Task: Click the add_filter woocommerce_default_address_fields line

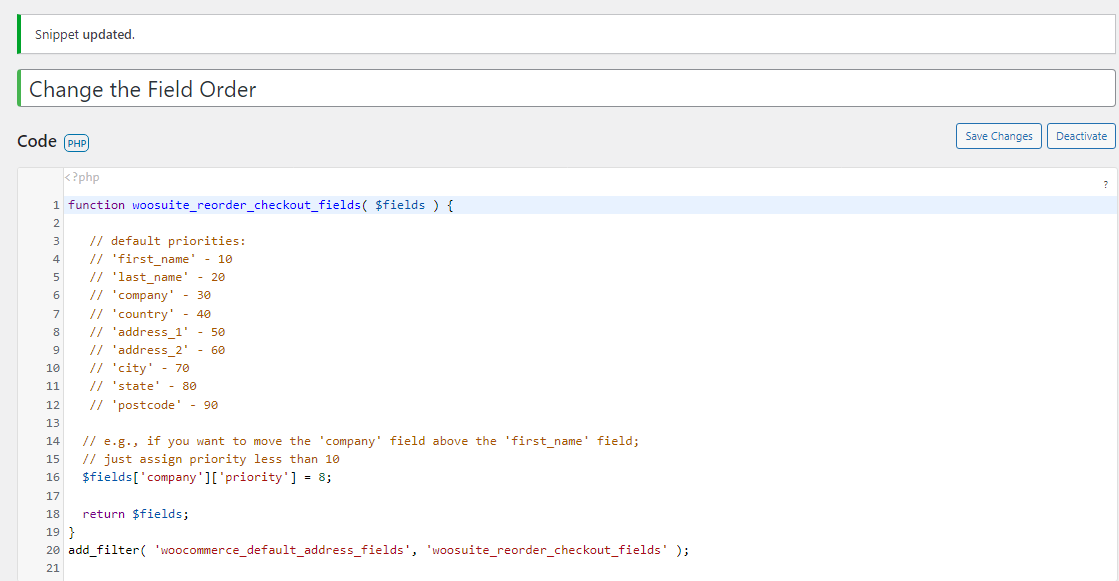Action: [379, 550]
